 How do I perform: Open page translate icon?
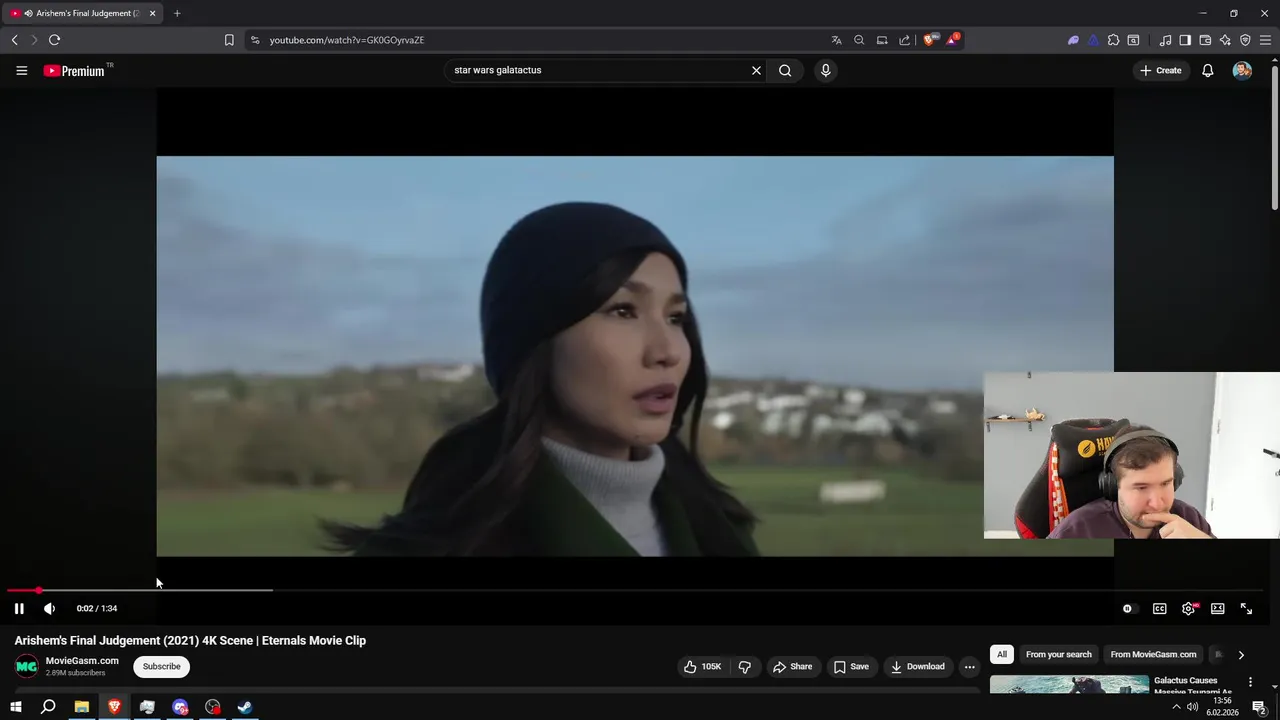click(836, 40)
